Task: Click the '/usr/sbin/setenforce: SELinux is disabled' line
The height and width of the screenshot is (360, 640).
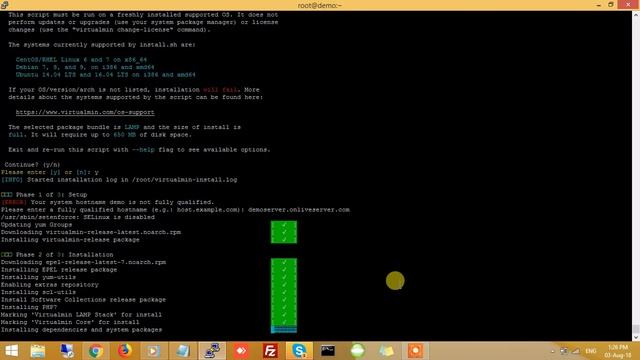Action: tap(78, 217)
